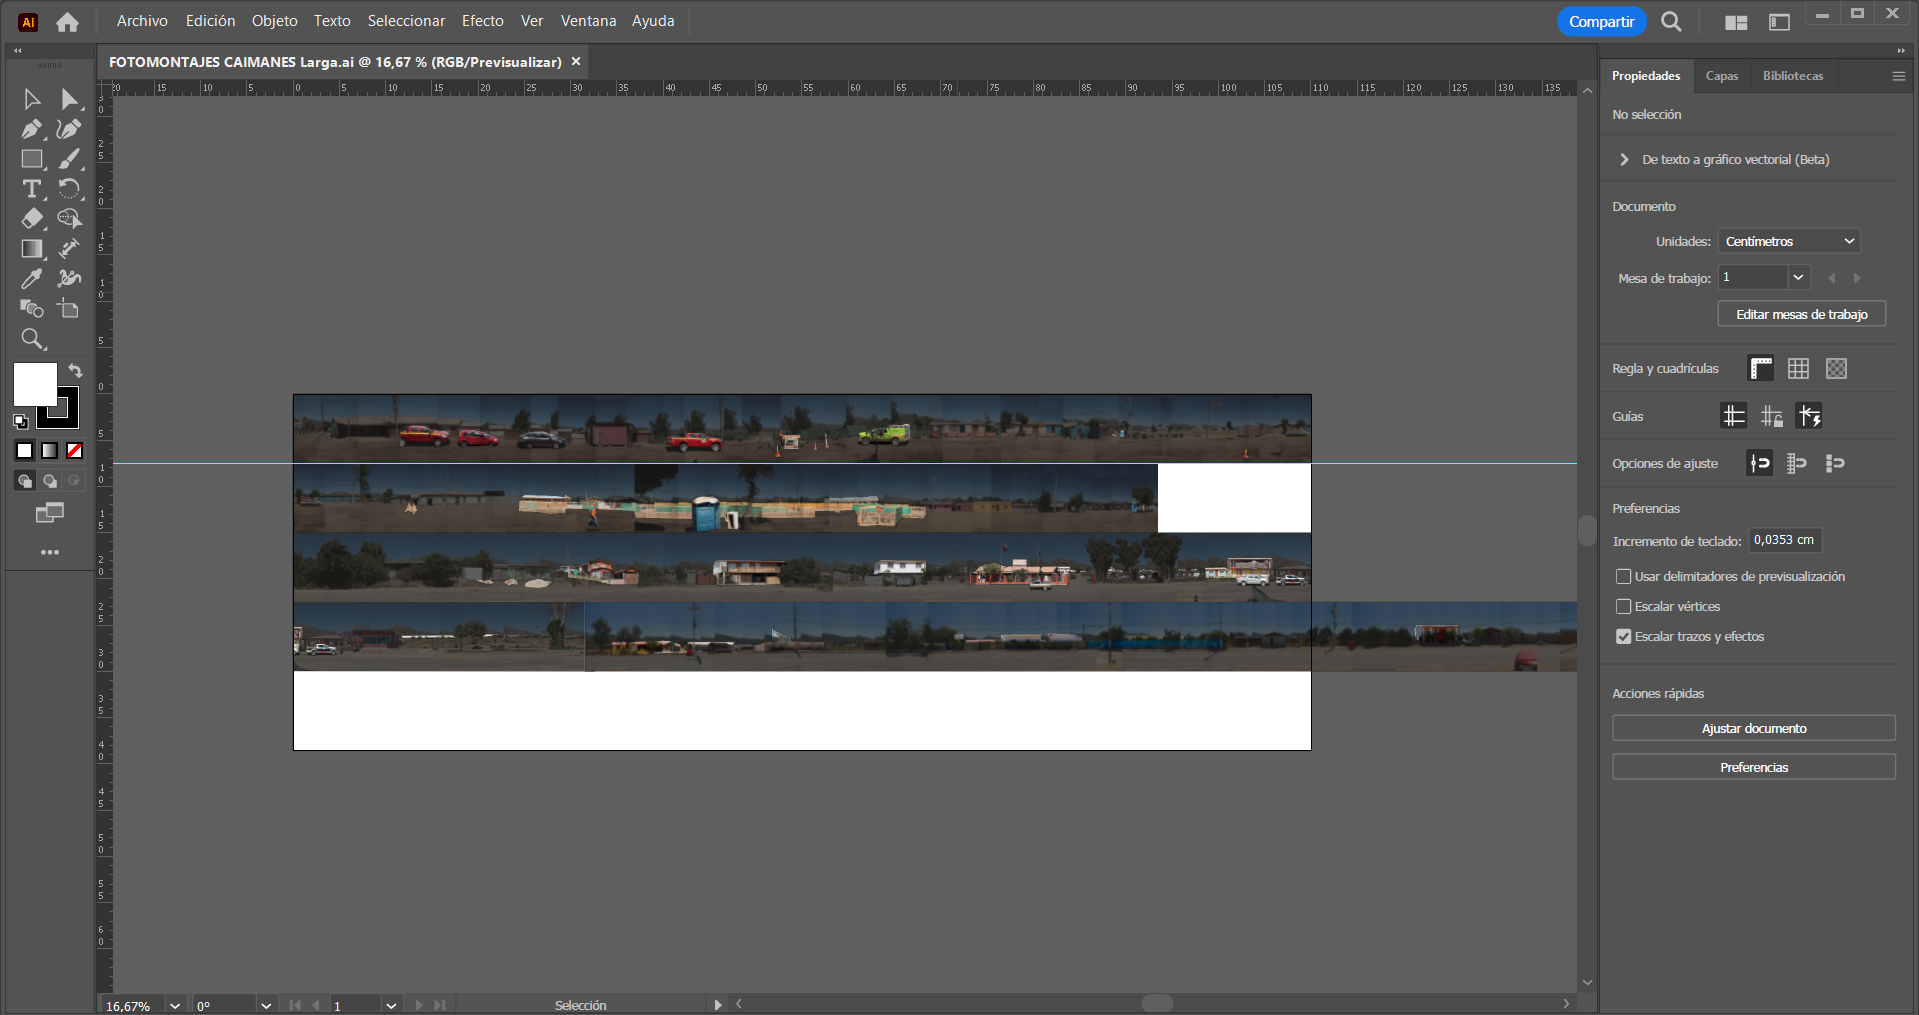Enable Usar delimitadores de previsualización

coord(1623,577)
